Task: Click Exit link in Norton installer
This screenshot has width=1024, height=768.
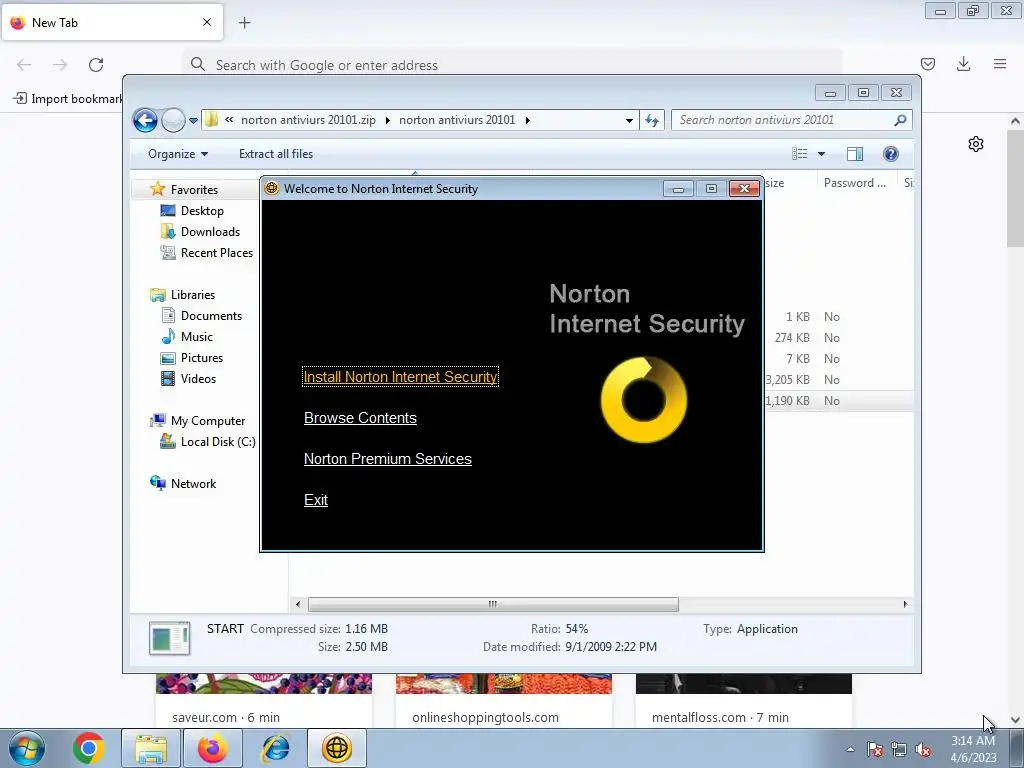Action: coord(315,500)
